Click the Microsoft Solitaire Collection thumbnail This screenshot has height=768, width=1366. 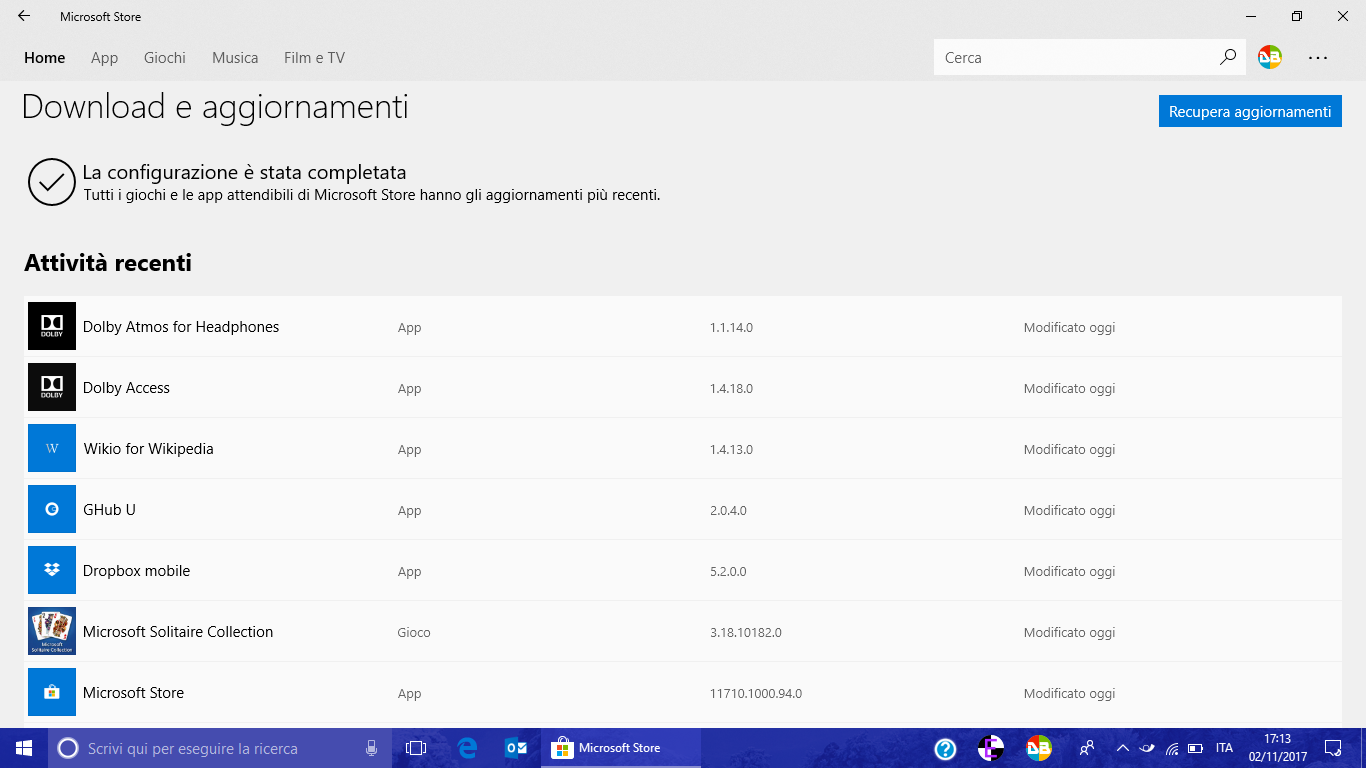point(52,631)
